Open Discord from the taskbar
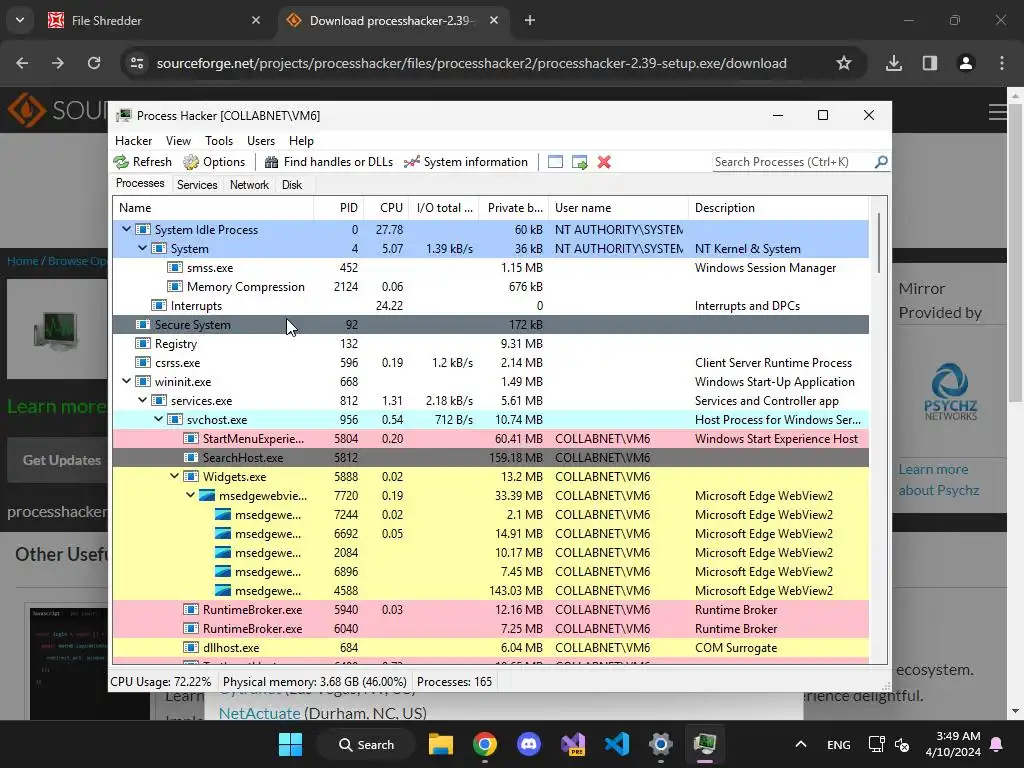The width and height of the screenshot is (1024, 768). [529, 744]
